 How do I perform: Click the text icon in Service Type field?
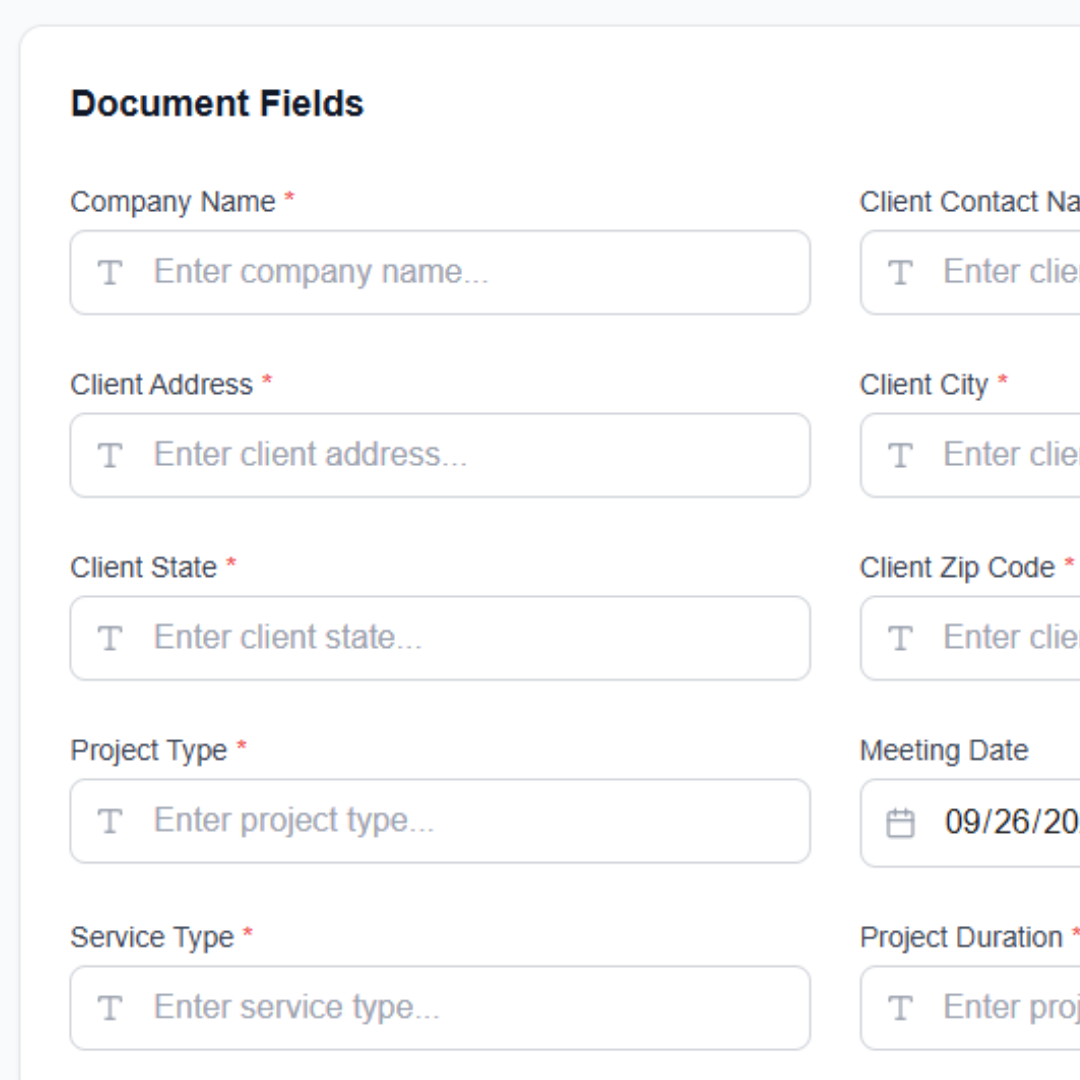click(x=110, y=1009)
